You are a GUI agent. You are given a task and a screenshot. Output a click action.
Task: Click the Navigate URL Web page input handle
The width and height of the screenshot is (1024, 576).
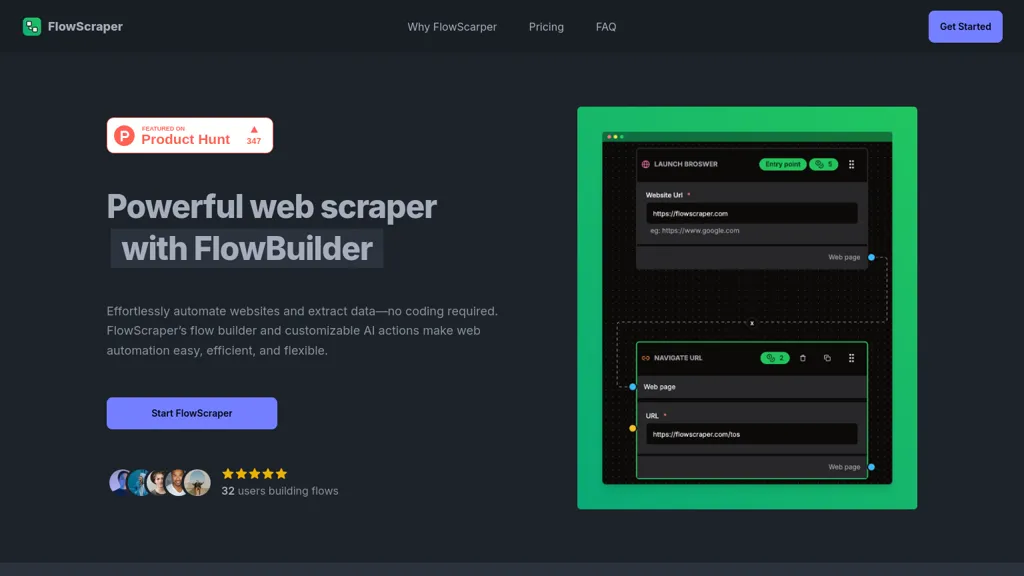click(632, 387)
